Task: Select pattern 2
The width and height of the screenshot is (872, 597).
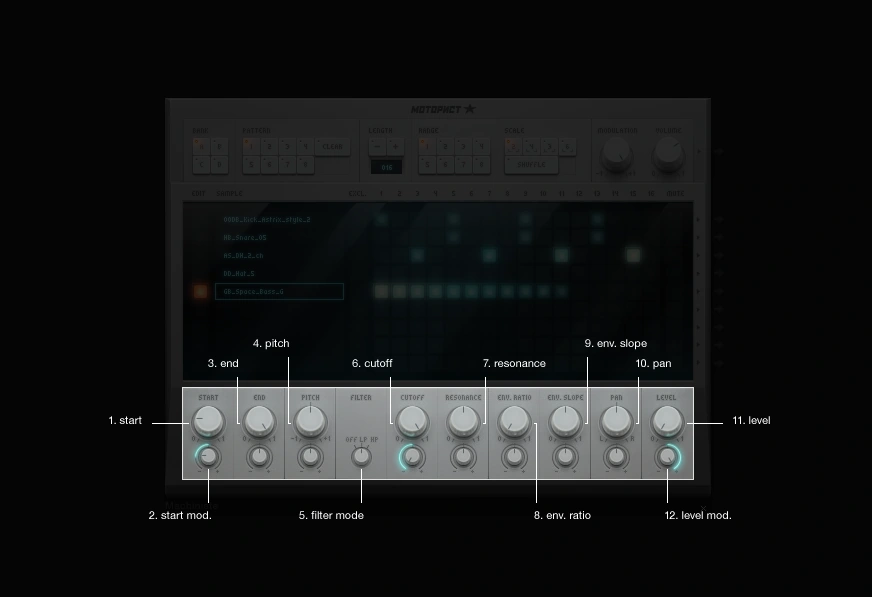Action: (x=269, y=147)
